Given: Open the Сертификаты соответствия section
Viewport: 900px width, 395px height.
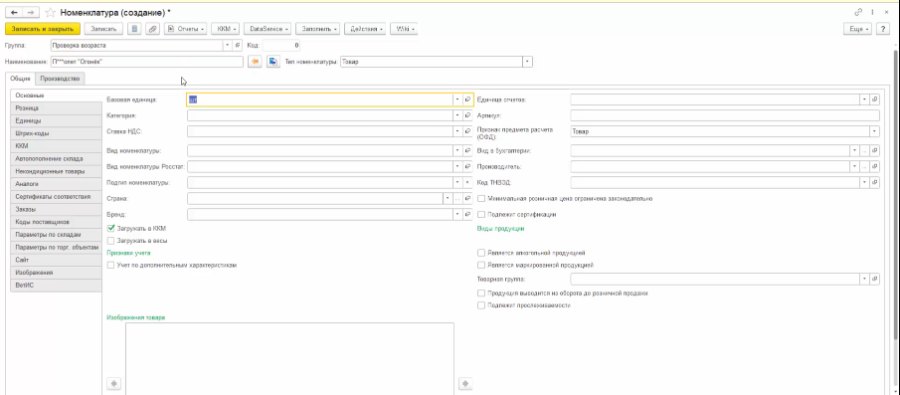Looking at the screenshot, I should point(56,196).
